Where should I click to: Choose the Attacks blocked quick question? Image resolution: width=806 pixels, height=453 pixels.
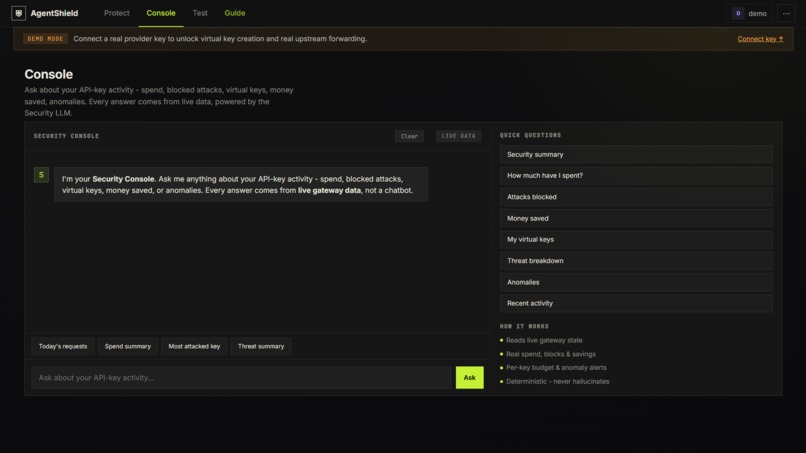click(636, 197)
